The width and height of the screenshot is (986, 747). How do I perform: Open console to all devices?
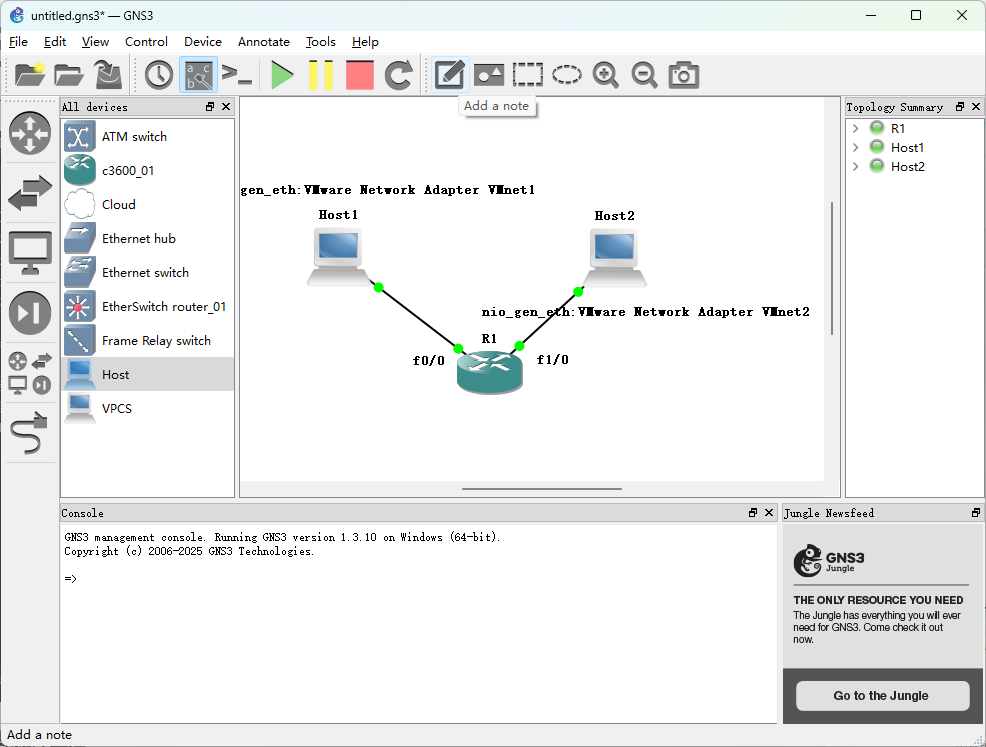point(237,75)
